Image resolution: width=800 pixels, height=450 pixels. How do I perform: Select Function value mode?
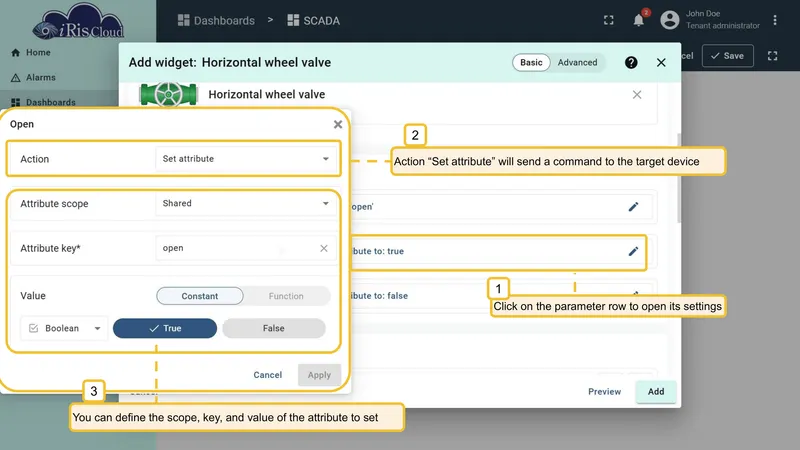(286, 296)
